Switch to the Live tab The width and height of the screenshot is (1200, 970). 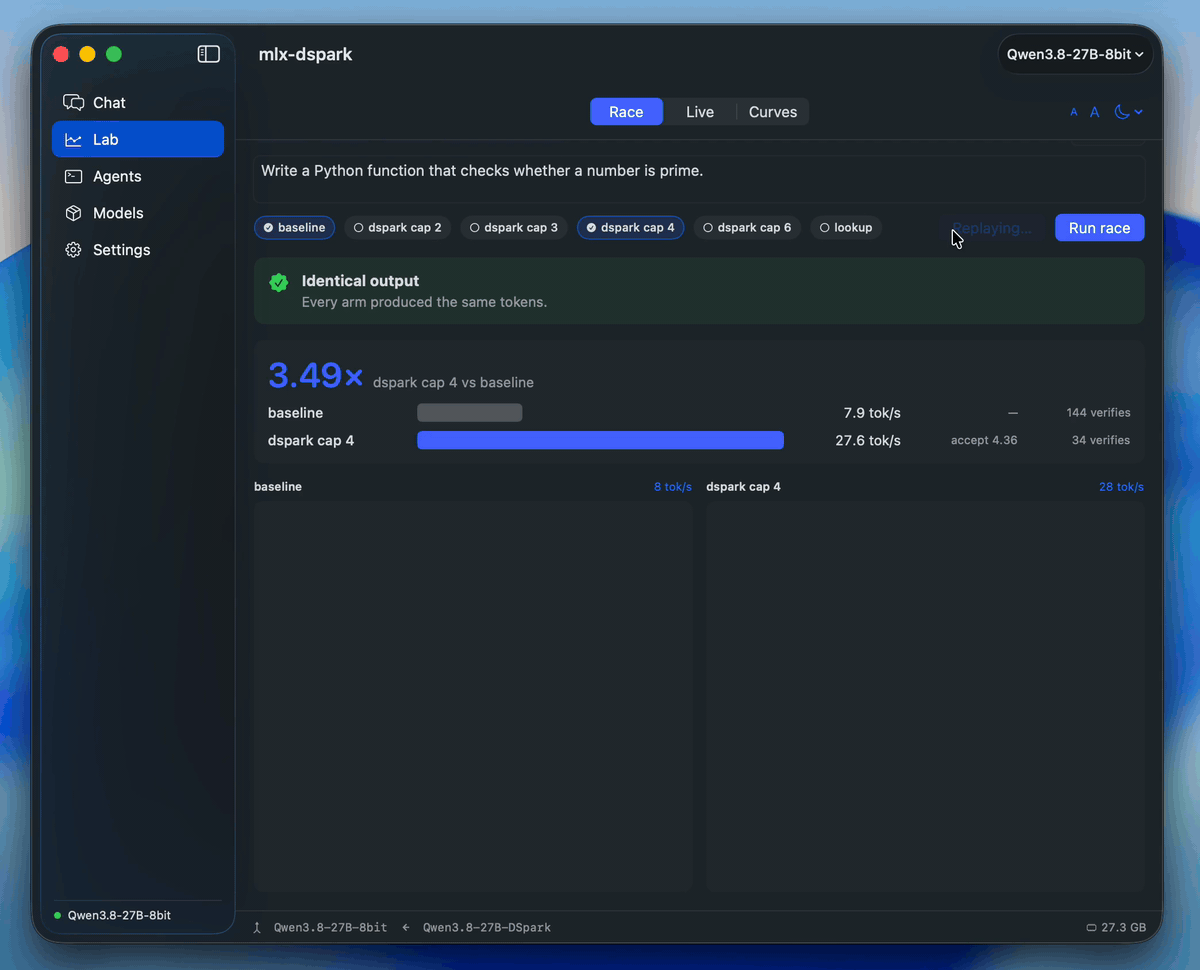700,112
